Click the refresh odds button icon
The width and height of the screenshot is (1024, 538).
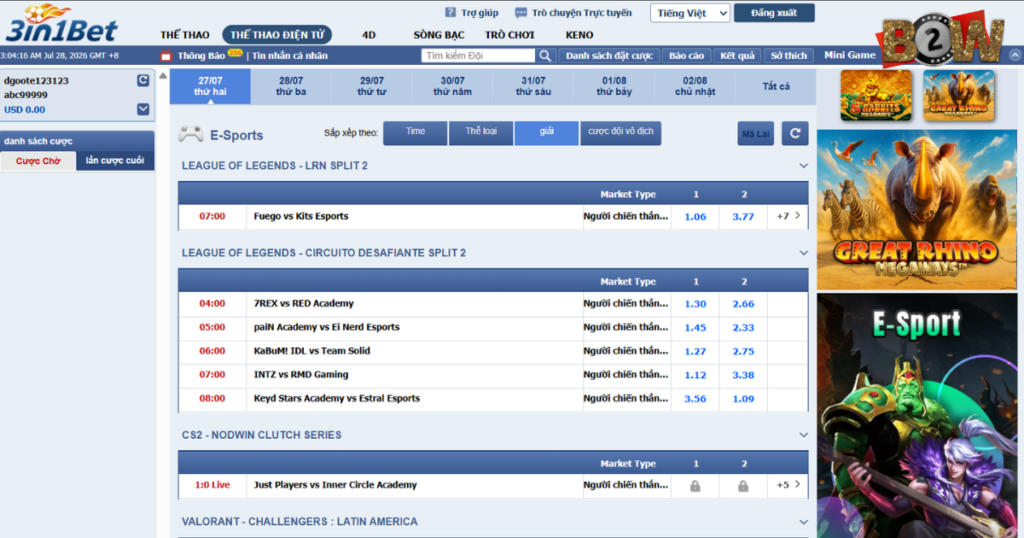pos(795,133)
